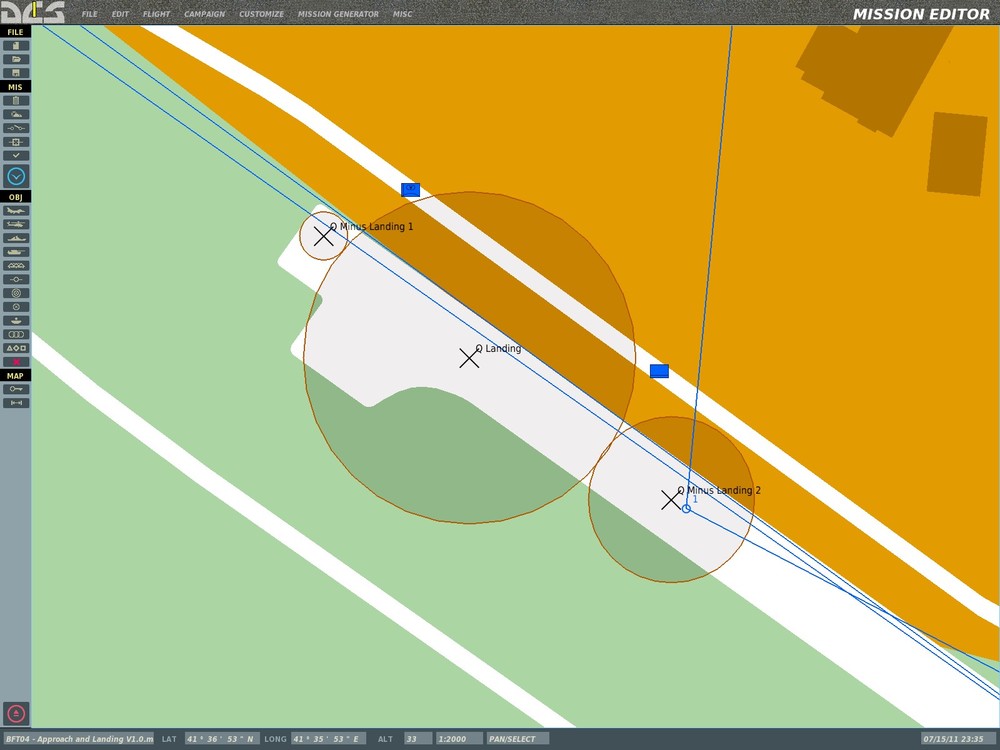1000x750 pixels.
Task: Click the save mission floppy icon
Action: point(16,73)
